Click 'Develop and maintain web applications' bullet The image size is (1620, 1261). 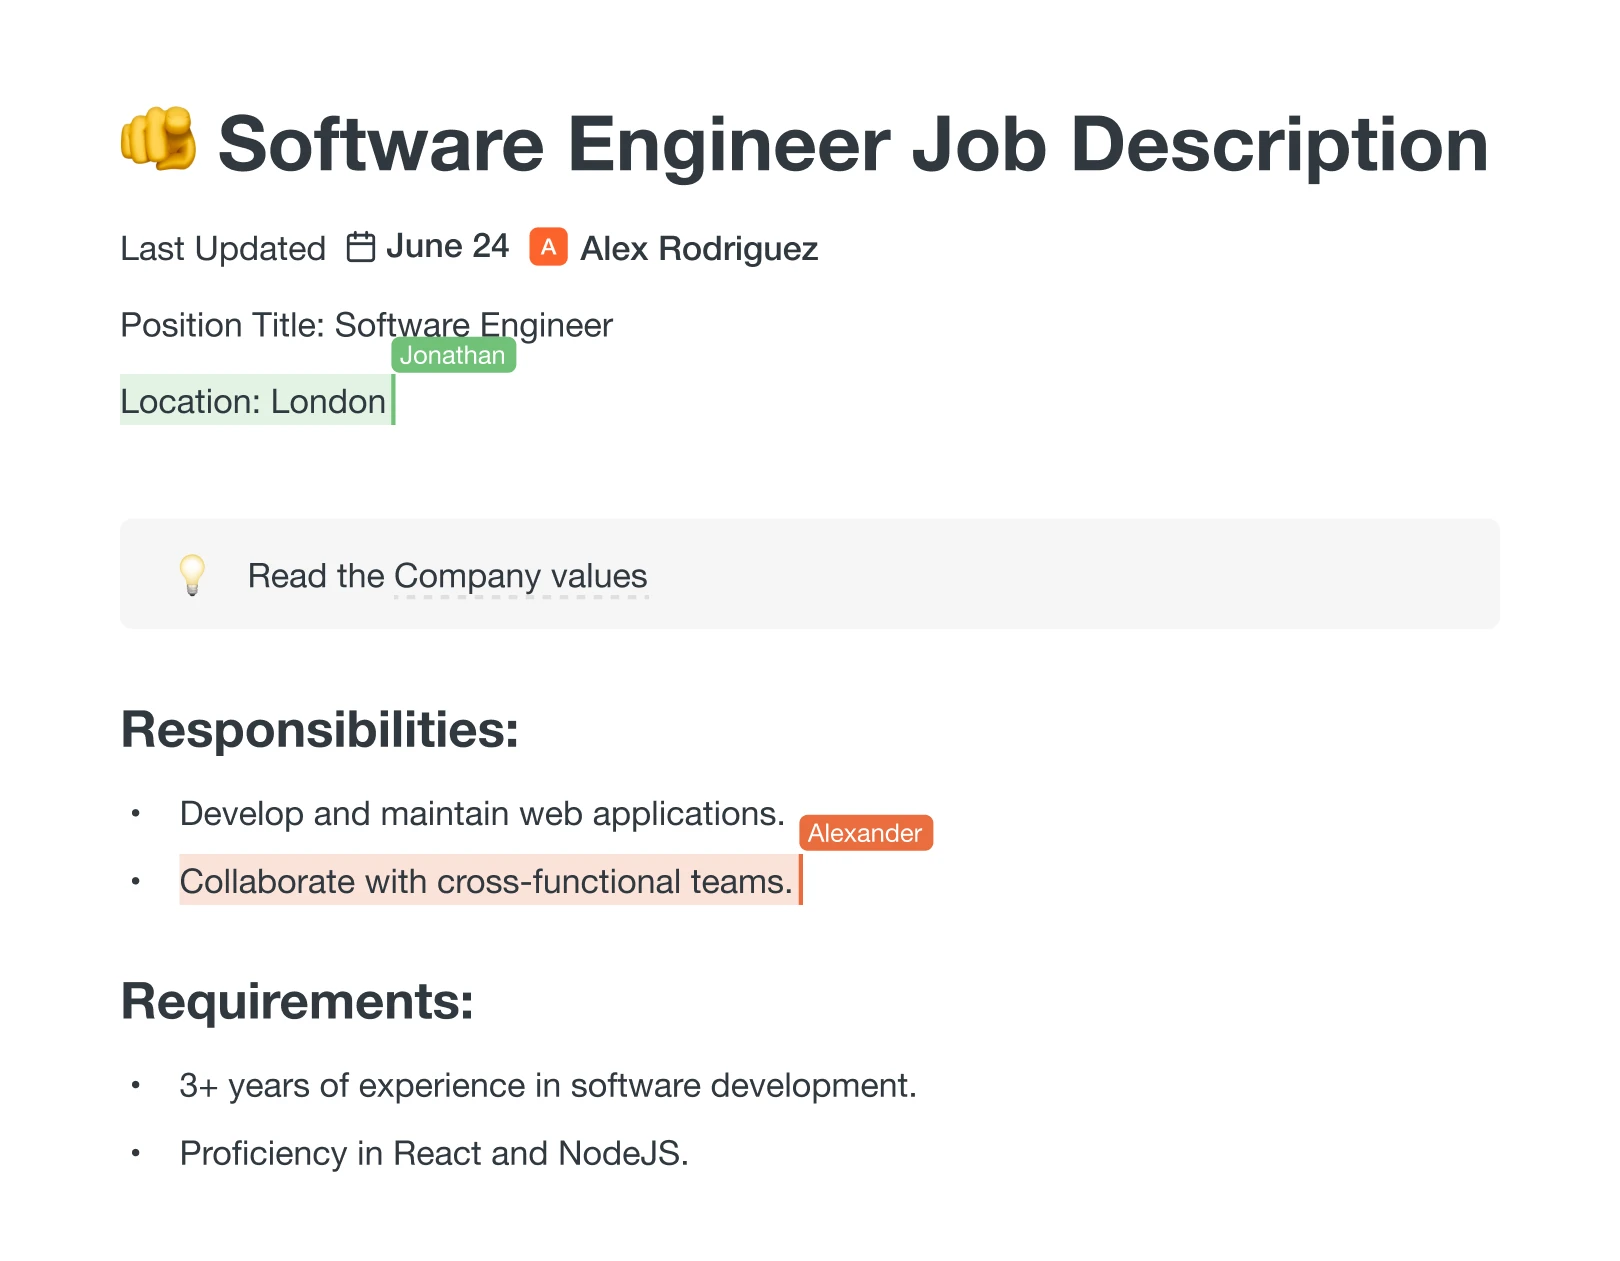point(481,814)
